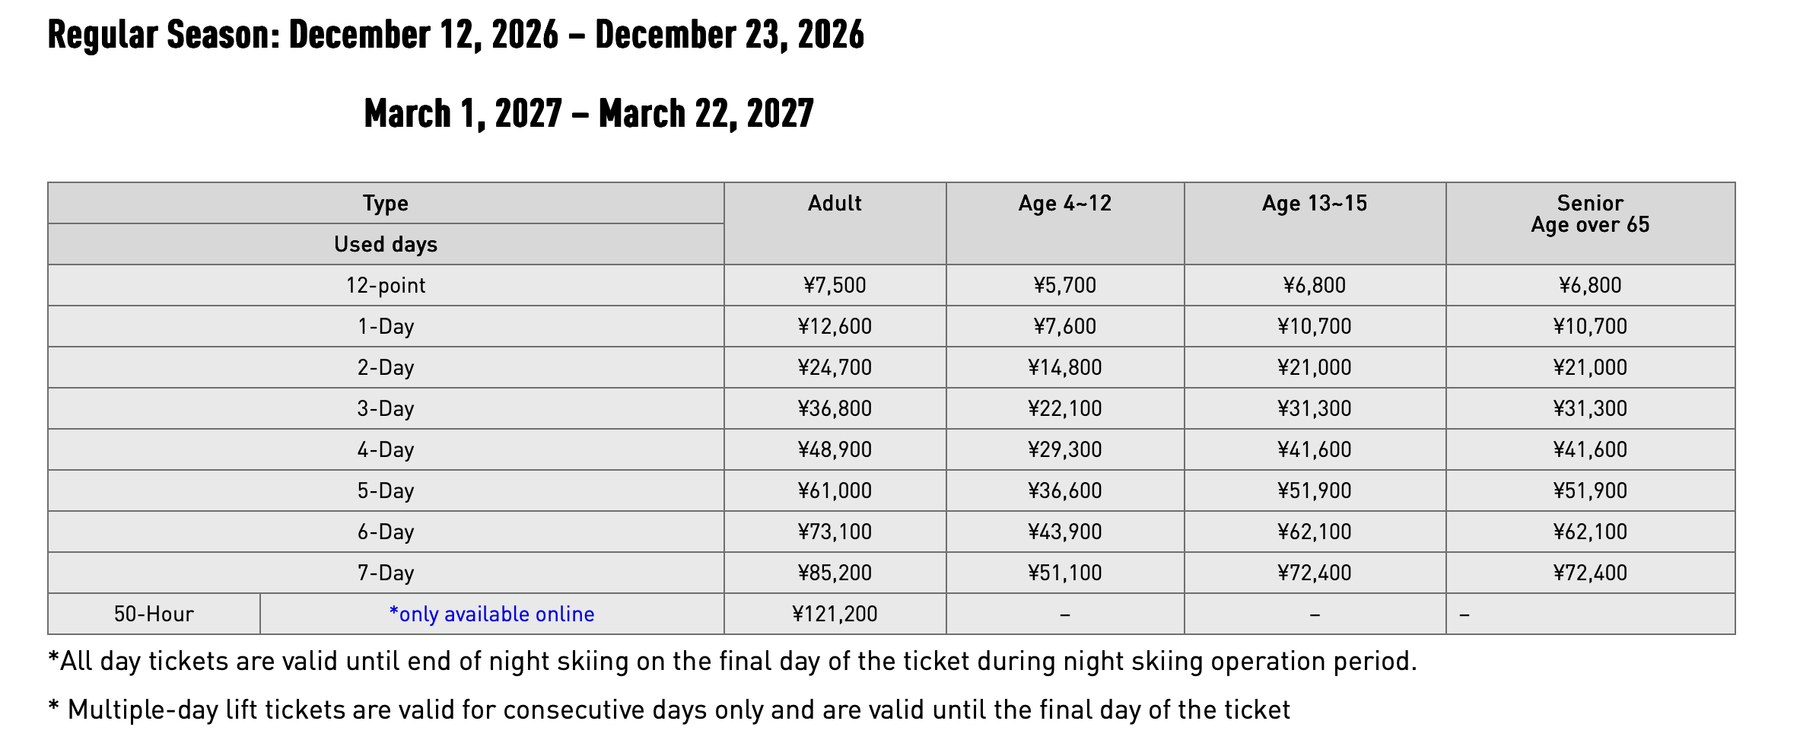Select the ¥121,200 adult 50-Hour price
The height and width of the screenshot is (739, 1800).
834,614
